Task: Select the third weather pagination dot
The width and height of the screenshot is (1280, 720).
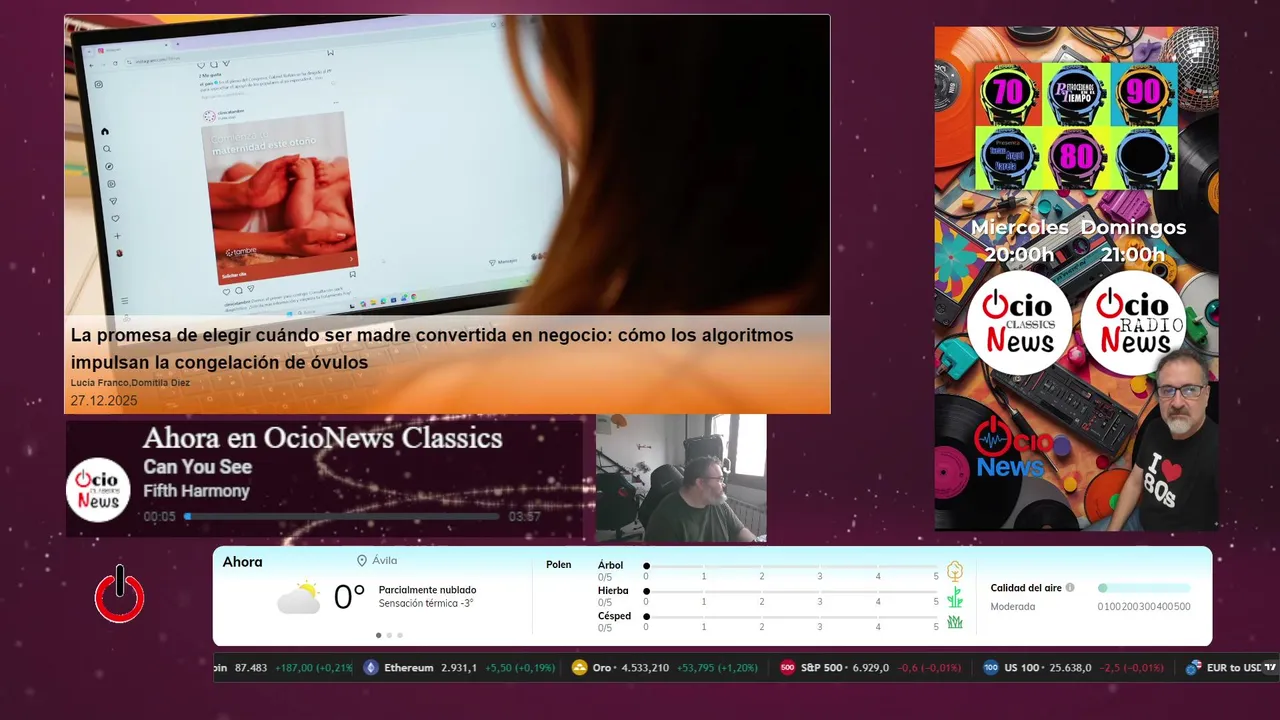Action: point(400,635)
